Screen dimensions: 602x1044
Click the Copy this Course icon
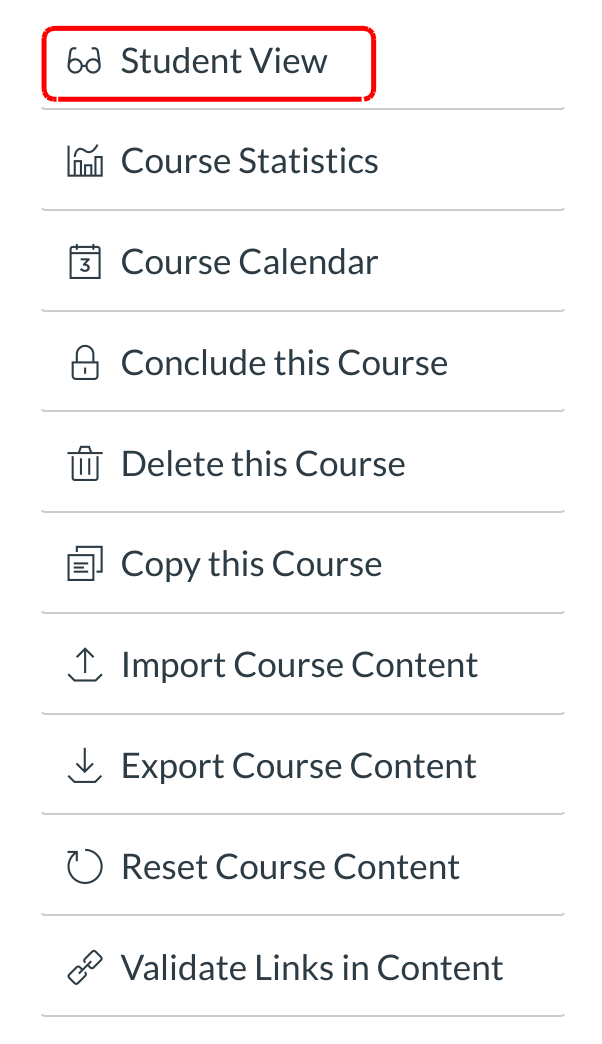84,565
